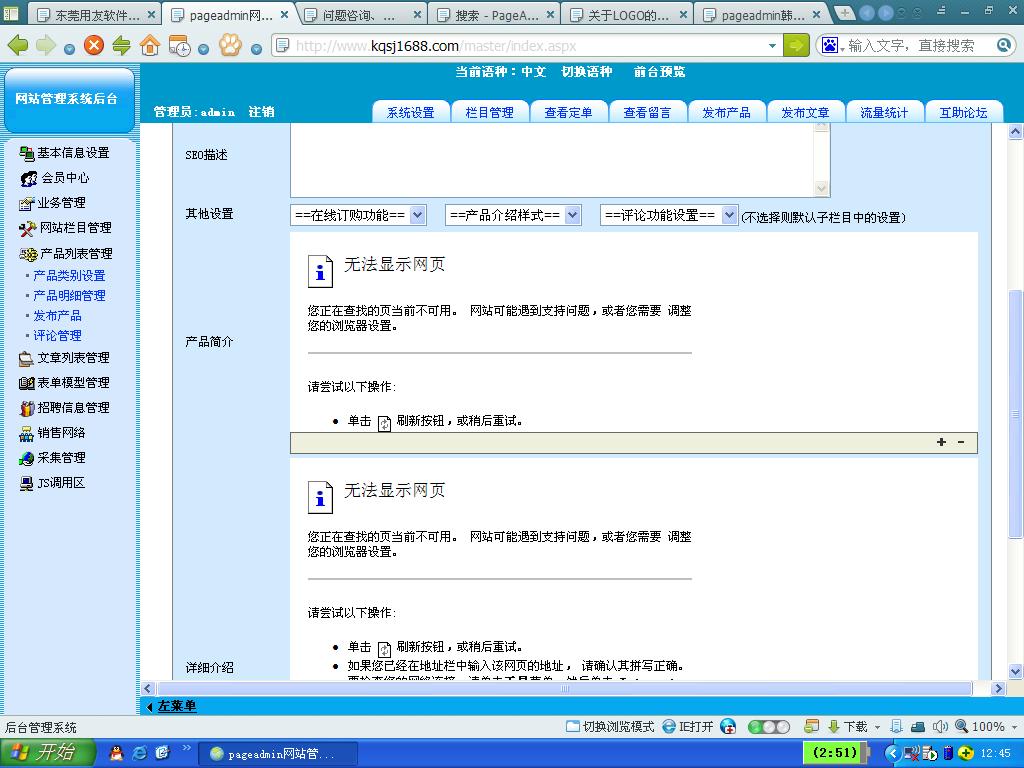The height and width of the screenshot is (768, 1024).
Task: Click the 注销 logout link
Action: coord(261,112)
